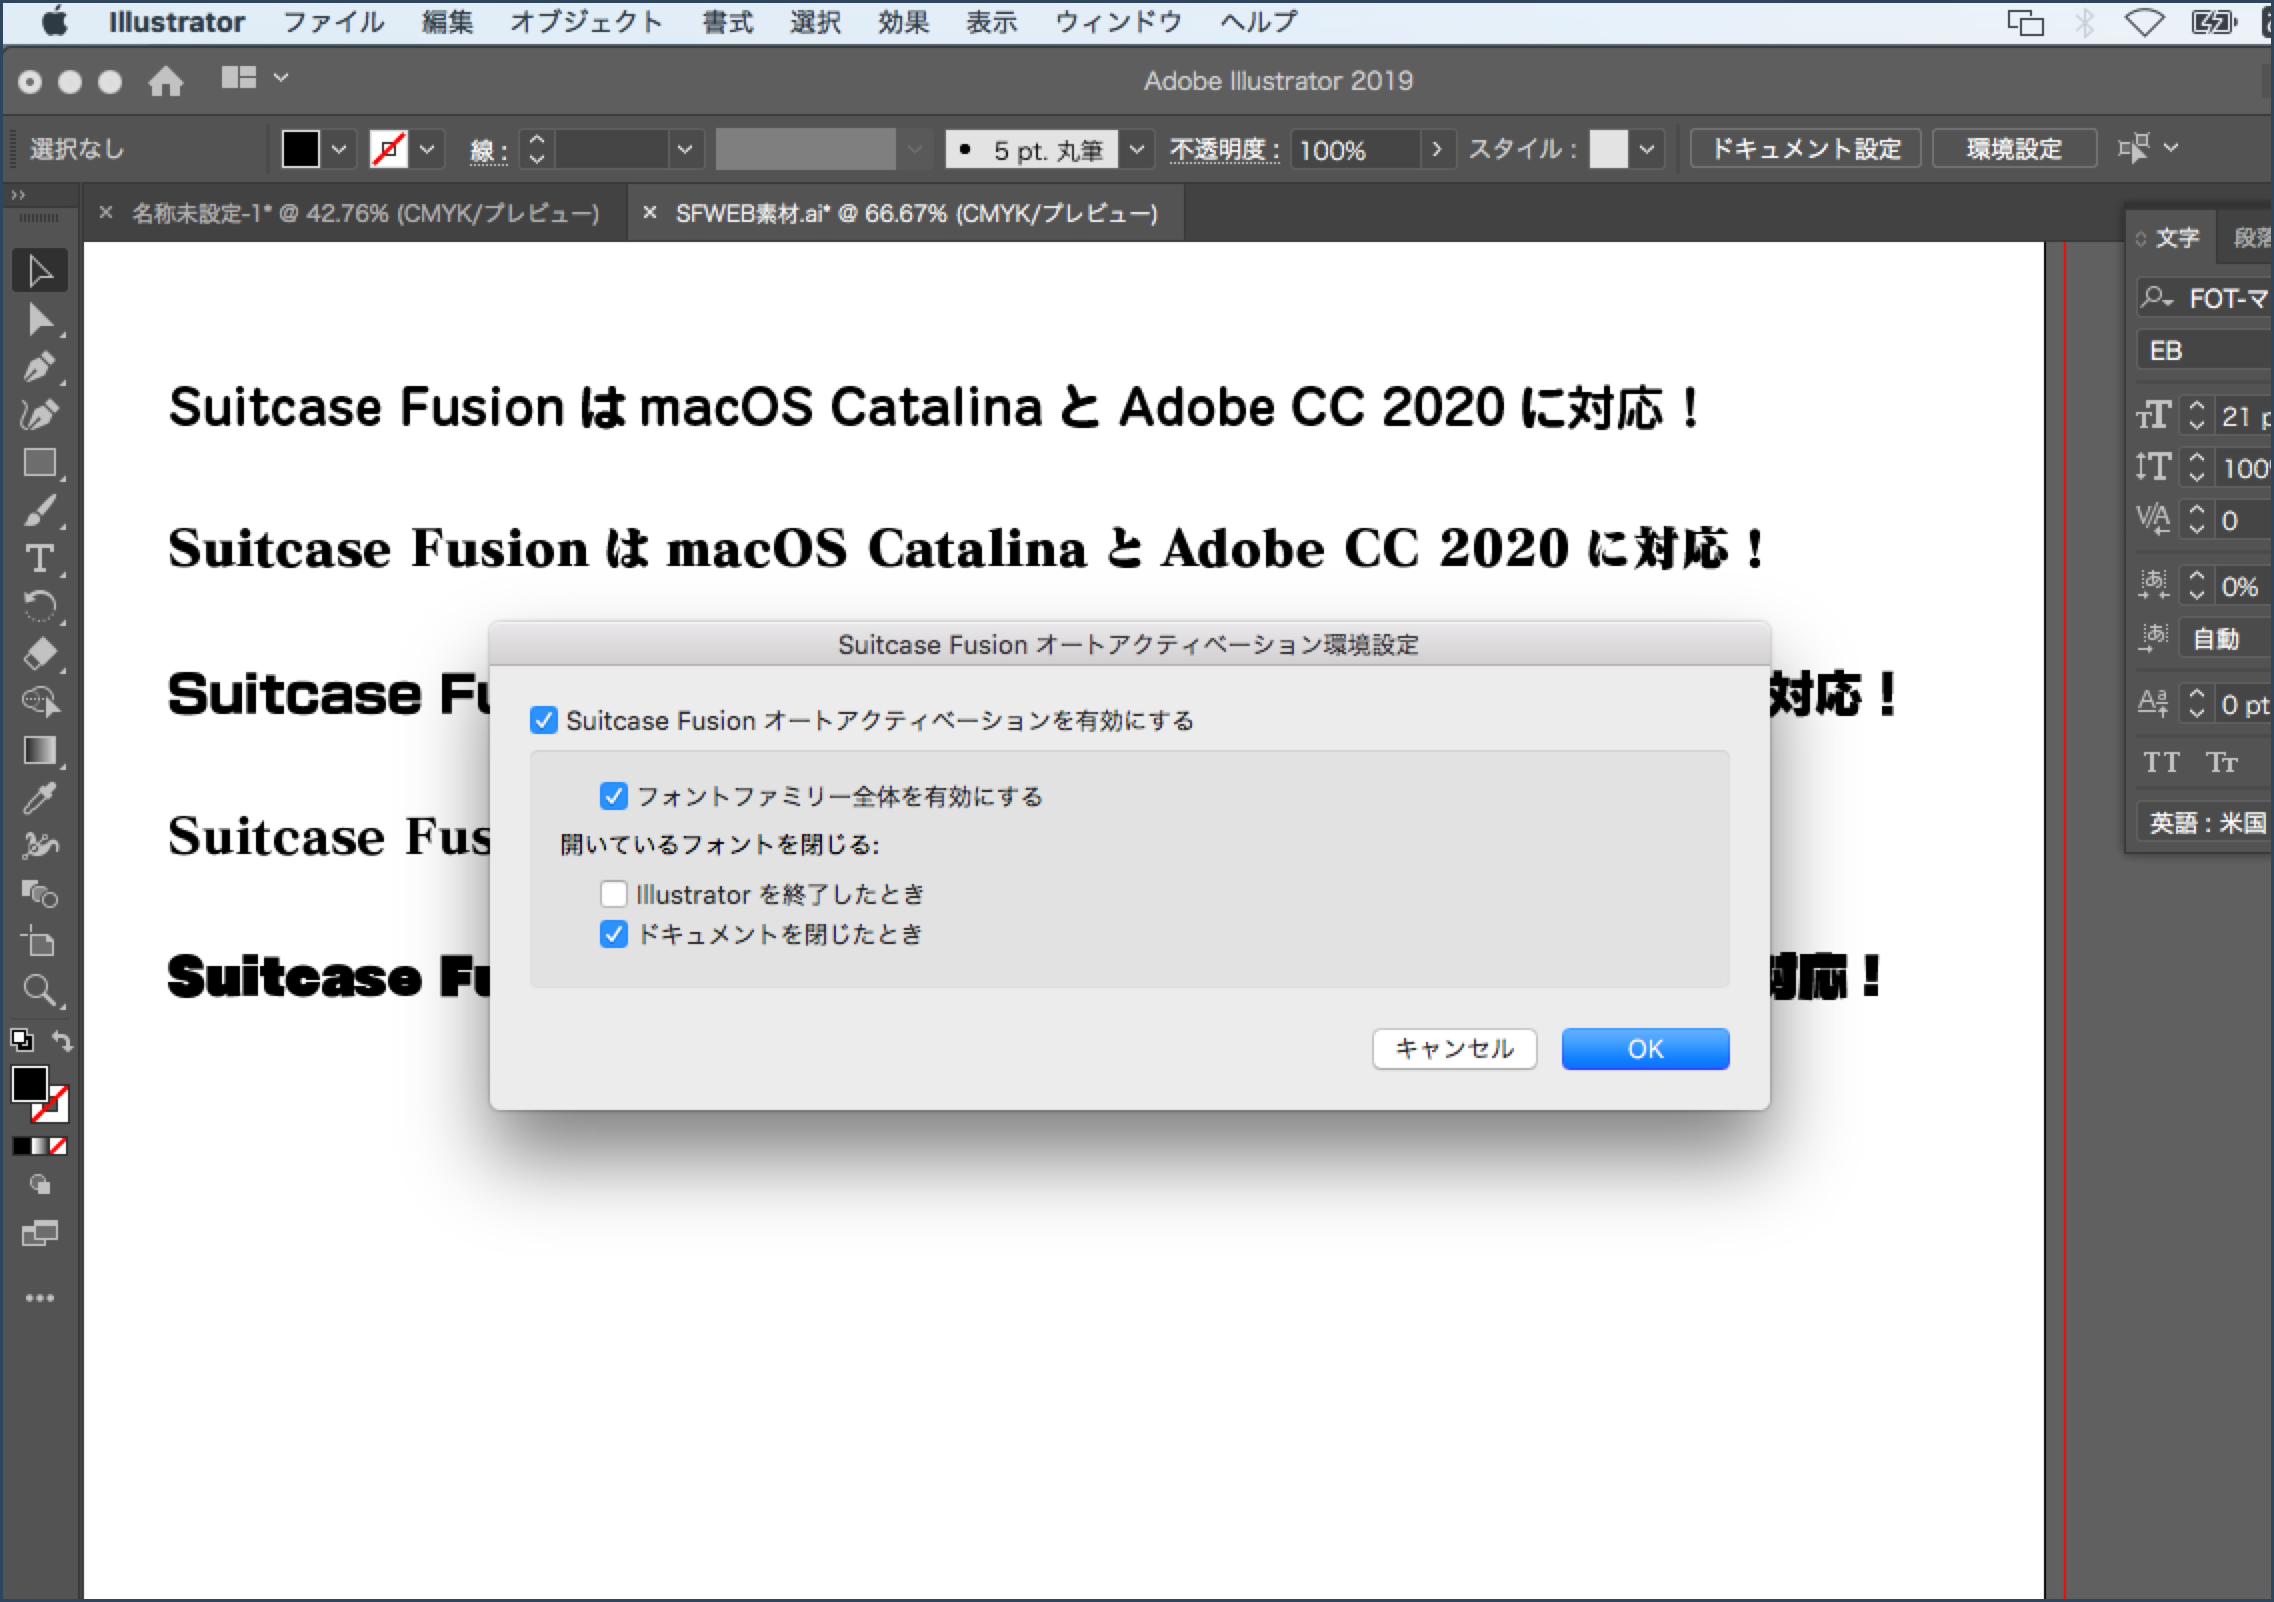Click the OK button in dialog
The image size is (2274, 1602).
point(1645,1049)
